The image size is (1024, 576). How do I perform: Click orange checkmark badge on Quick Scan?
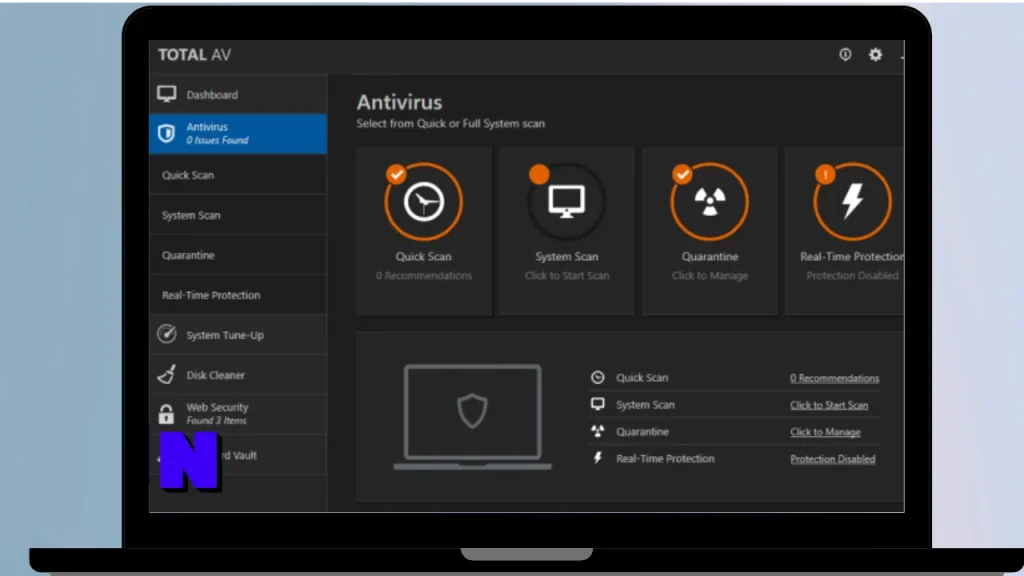[396, 174]
